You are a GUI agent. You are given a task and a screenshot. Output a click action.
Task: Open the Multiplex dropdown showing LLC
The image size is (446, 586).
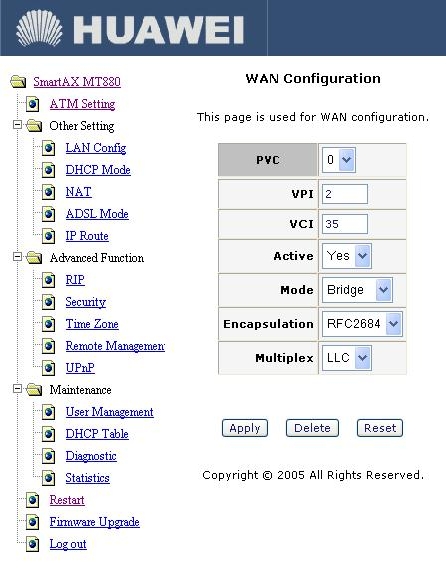click(347, 358)
